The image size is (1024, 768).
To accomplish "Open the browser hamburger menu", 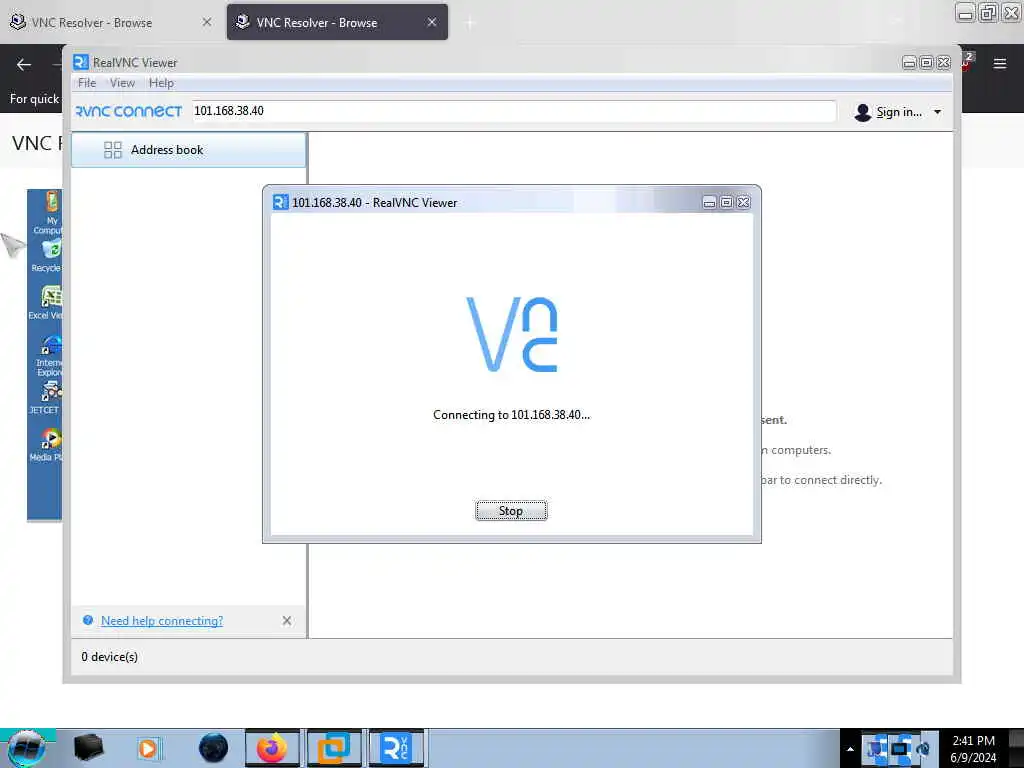I will coord(999,63).
